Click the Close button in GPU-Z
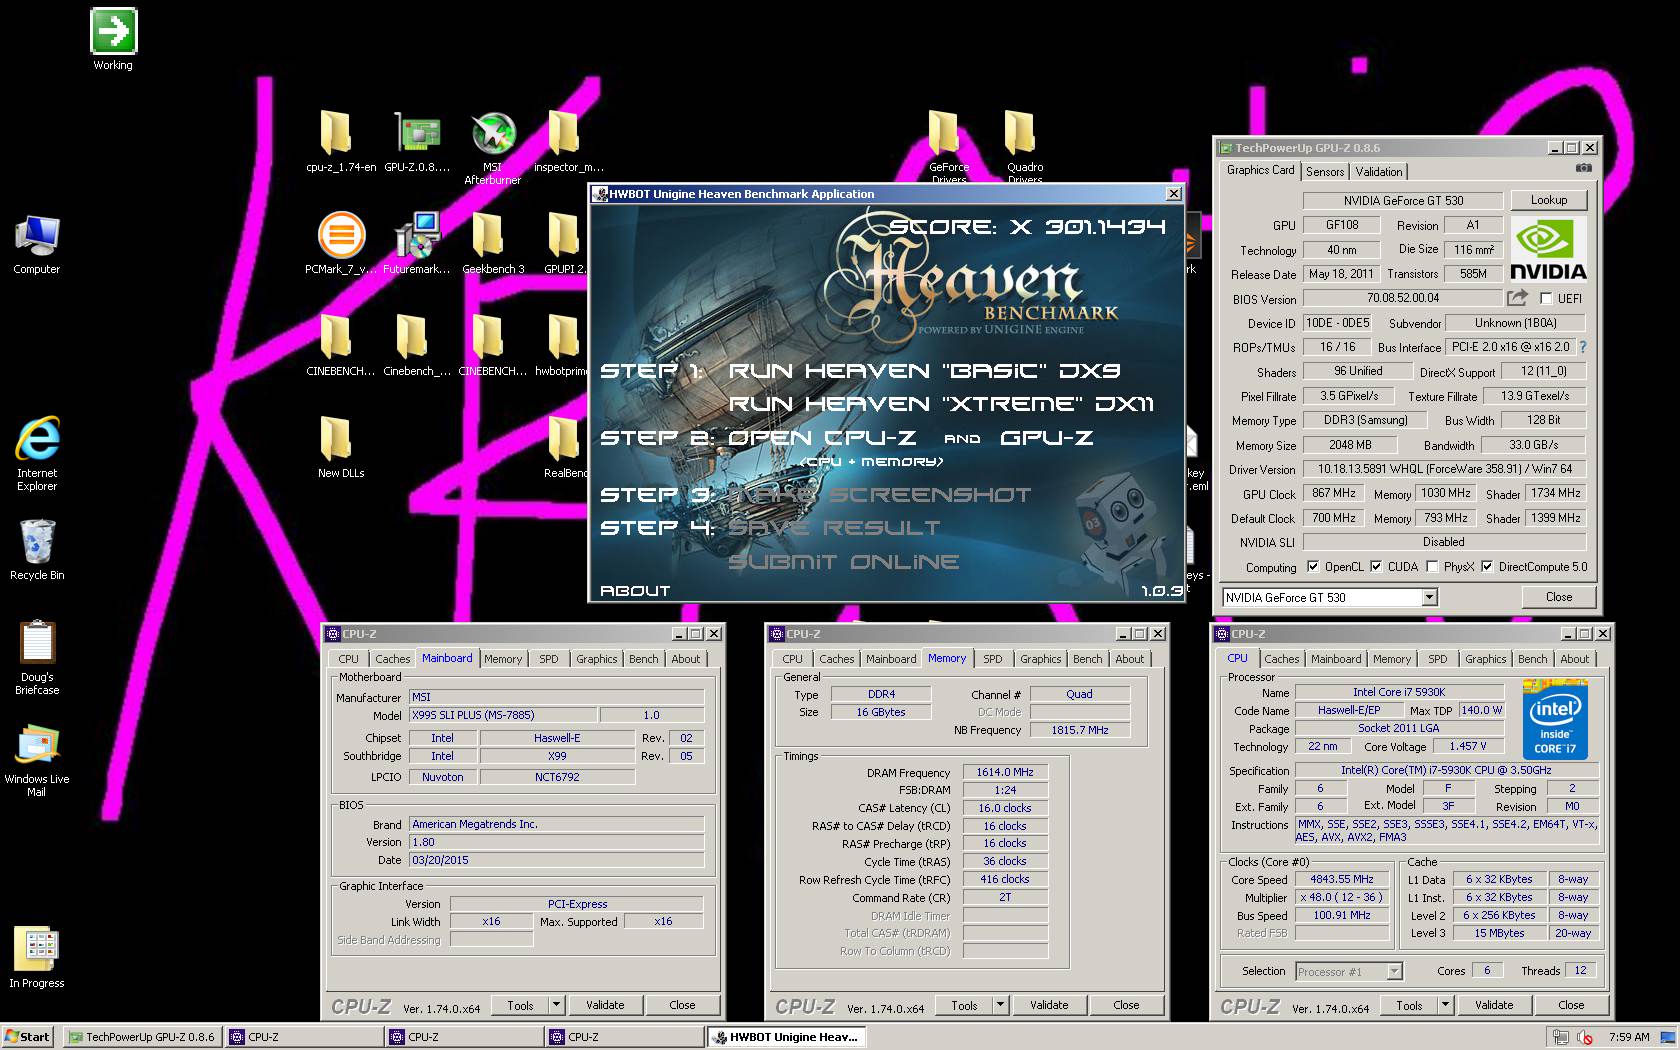 [x=1559, y=597]
